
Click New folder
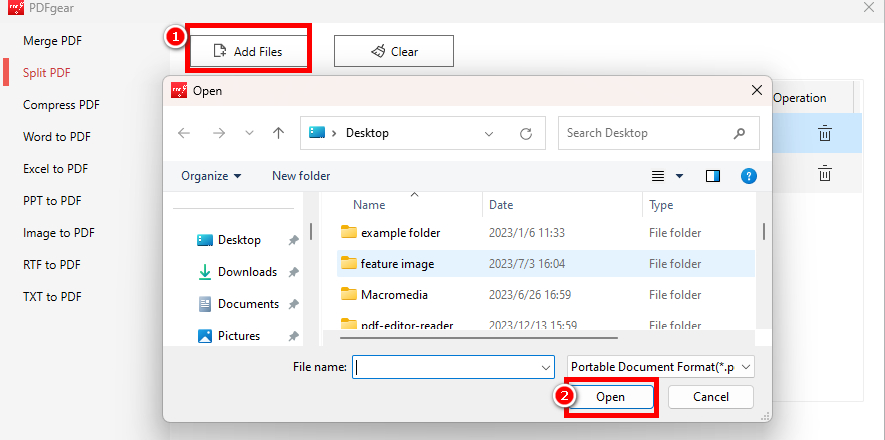[x=301, y=176]
